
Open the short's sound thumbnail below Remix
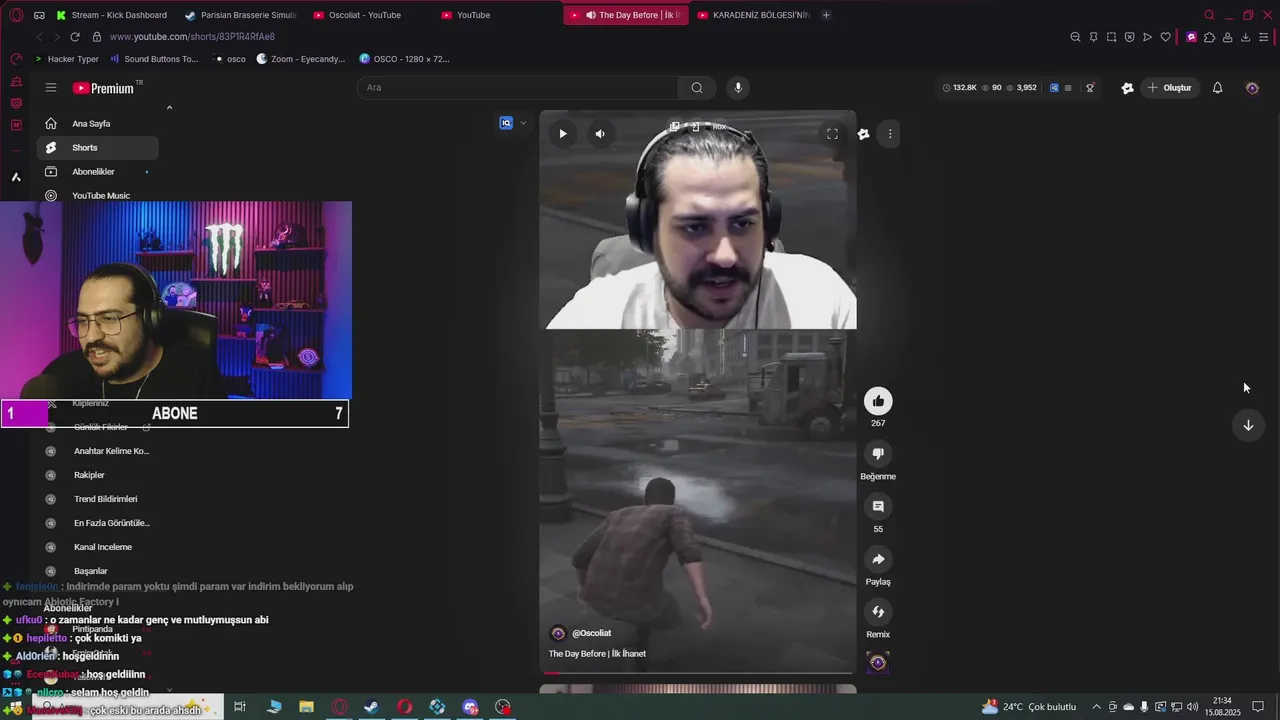click(878, 663)
